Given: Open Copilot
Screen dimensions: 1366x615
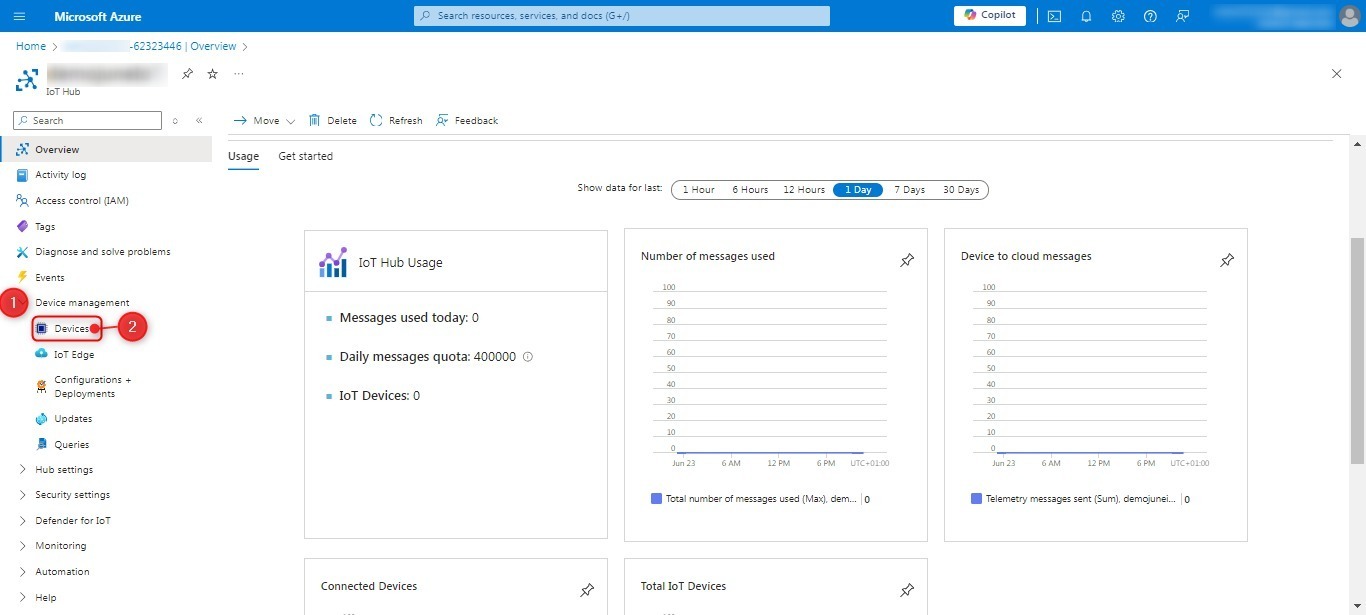Looking at the screenshot, I should 990,16.
